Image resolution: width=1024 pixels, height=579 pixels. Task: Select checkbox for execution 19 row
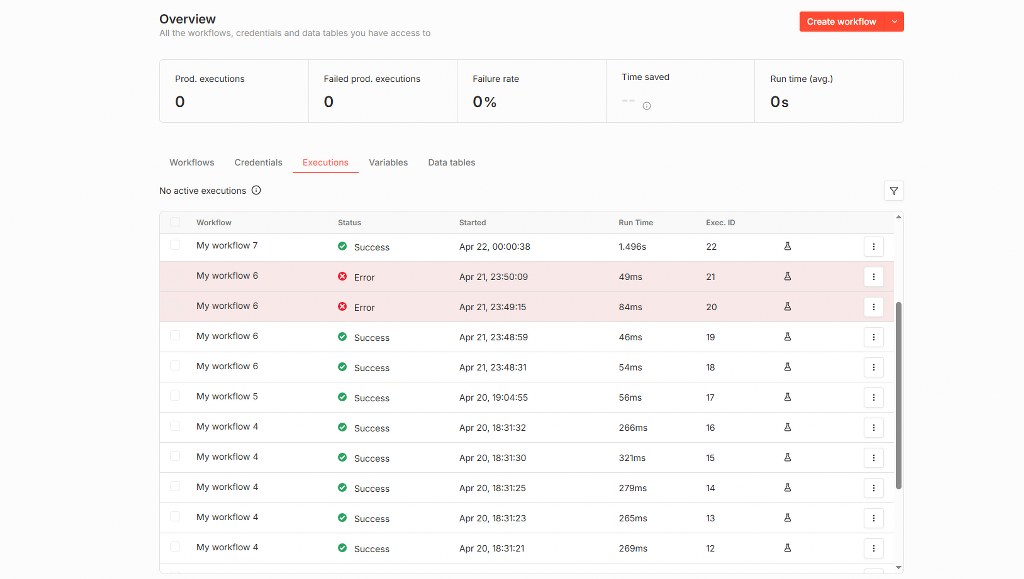tap(175, 336)
